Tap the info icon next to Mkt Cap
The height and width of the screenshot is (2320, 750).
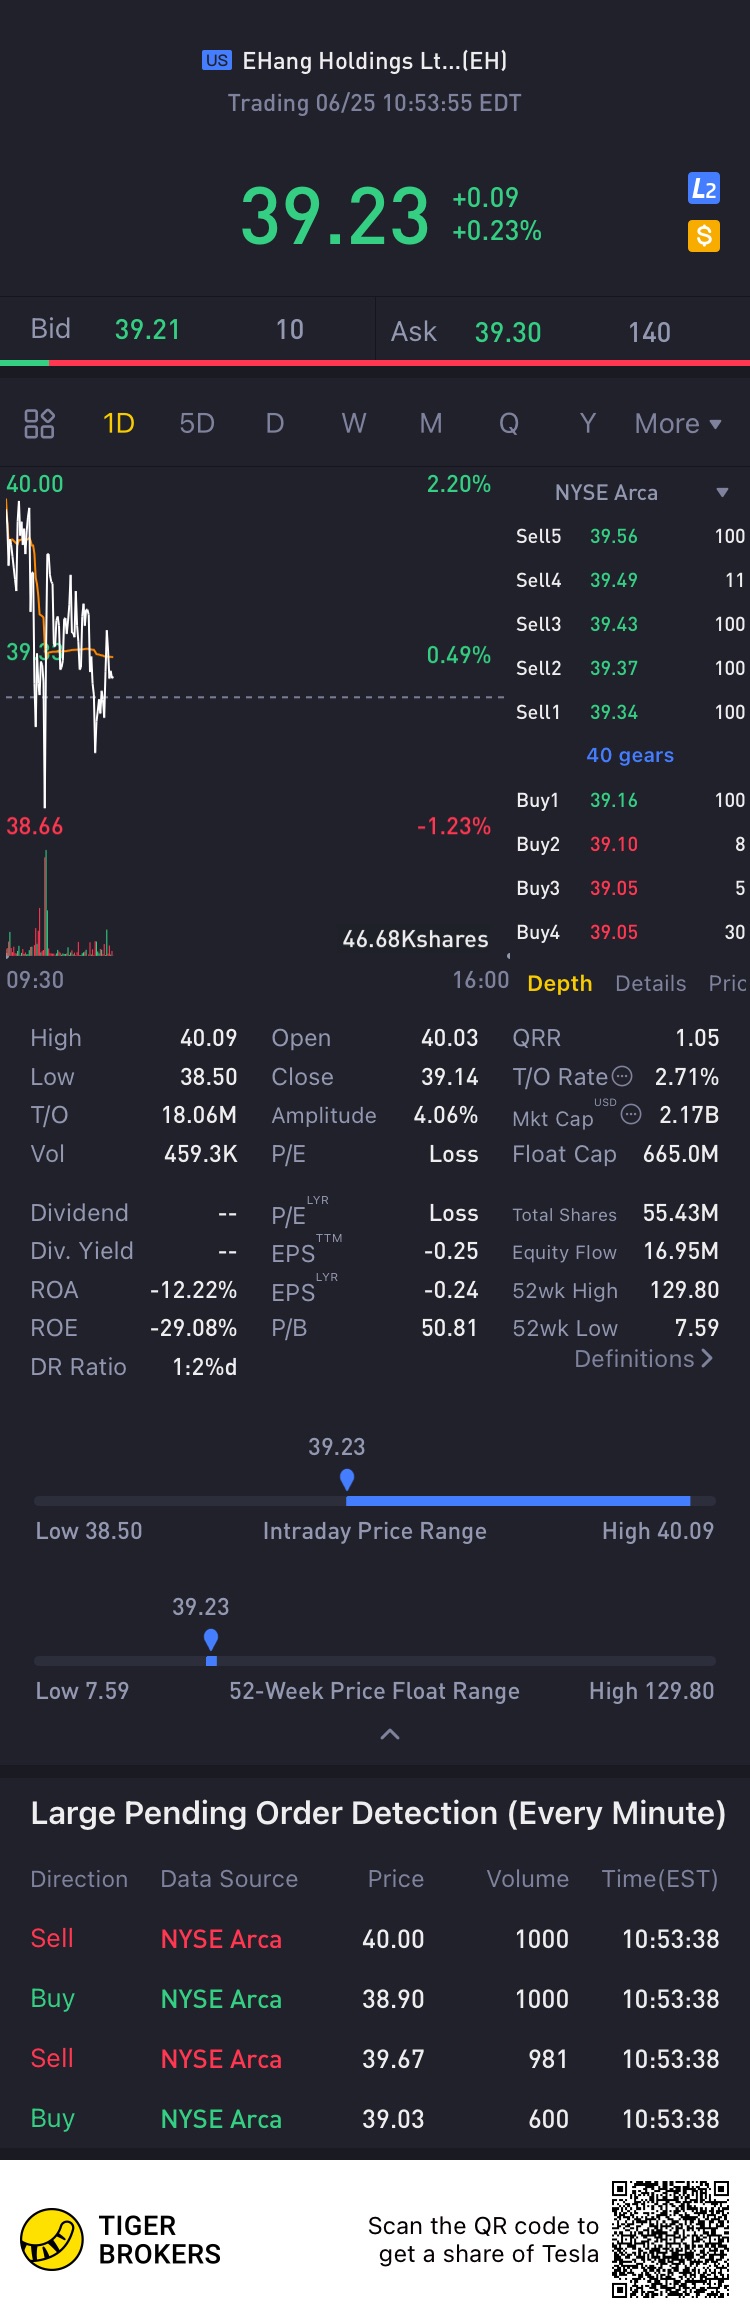point(631,1114)
